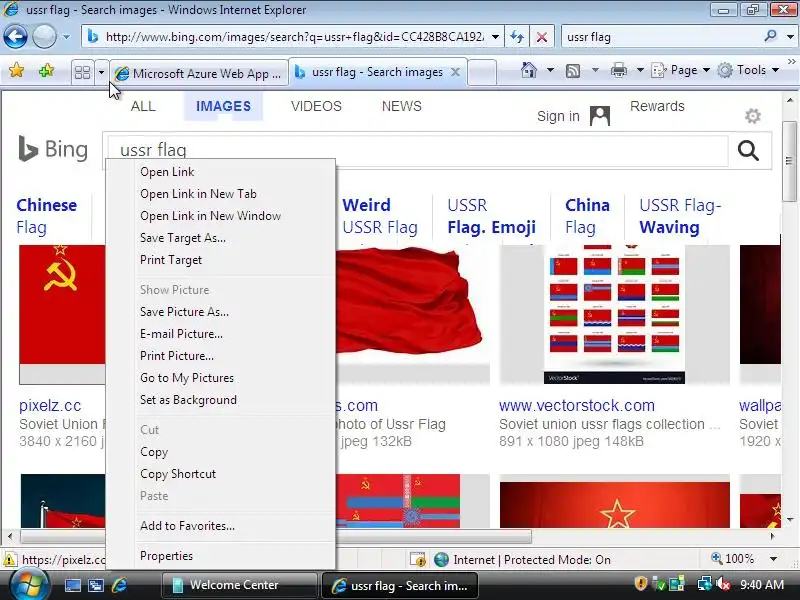This screenshot has height=600, width=800.
Task: Switch to Bing VIDEOS results
Action: (x=316, y=106)
